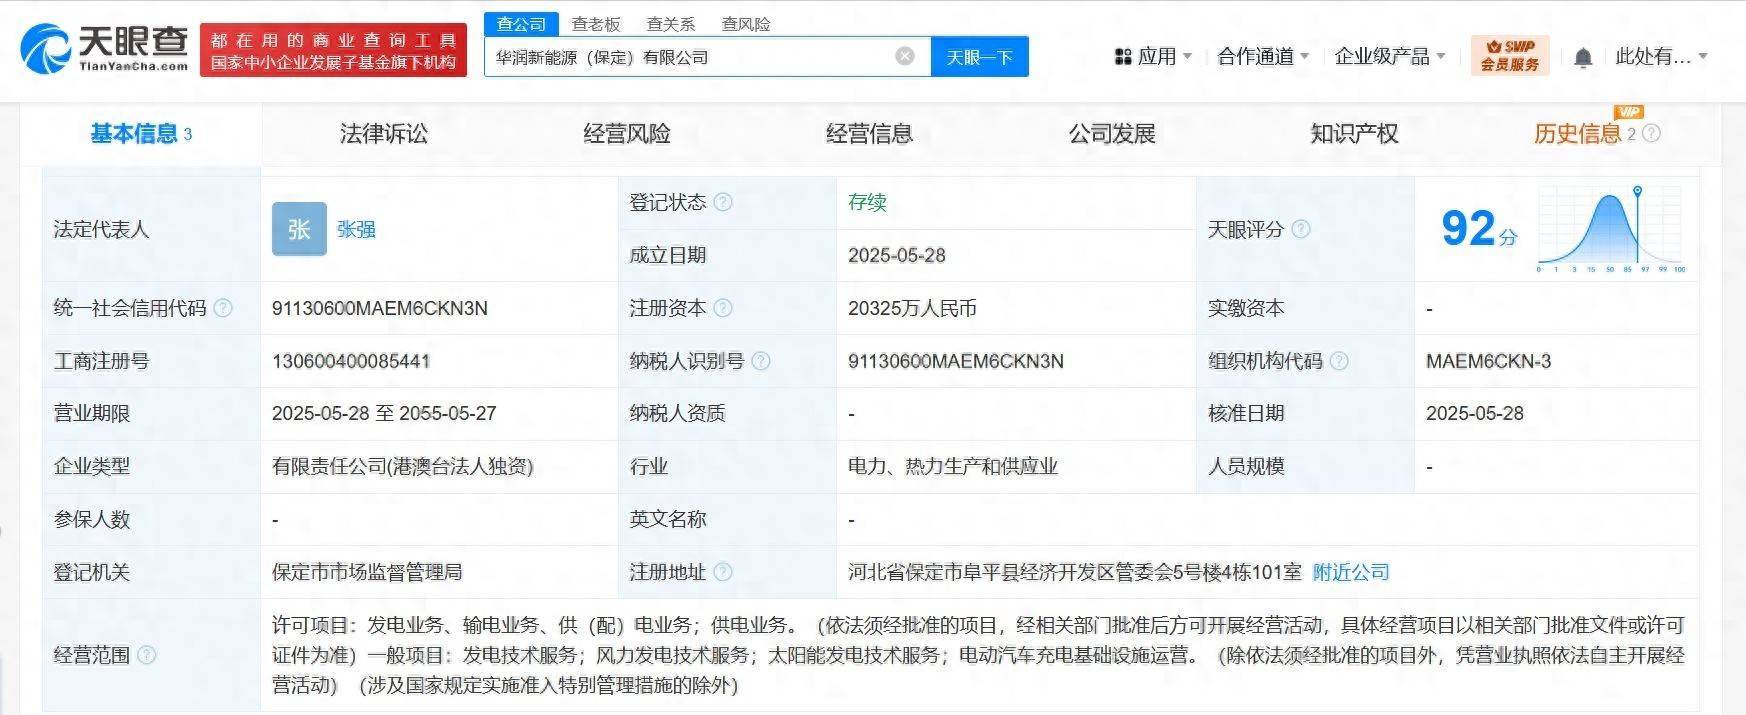This screenshot has width=1746, height=715.
Task: Click help icon beside 统一社会信用代码
Action: click(224, 308)
